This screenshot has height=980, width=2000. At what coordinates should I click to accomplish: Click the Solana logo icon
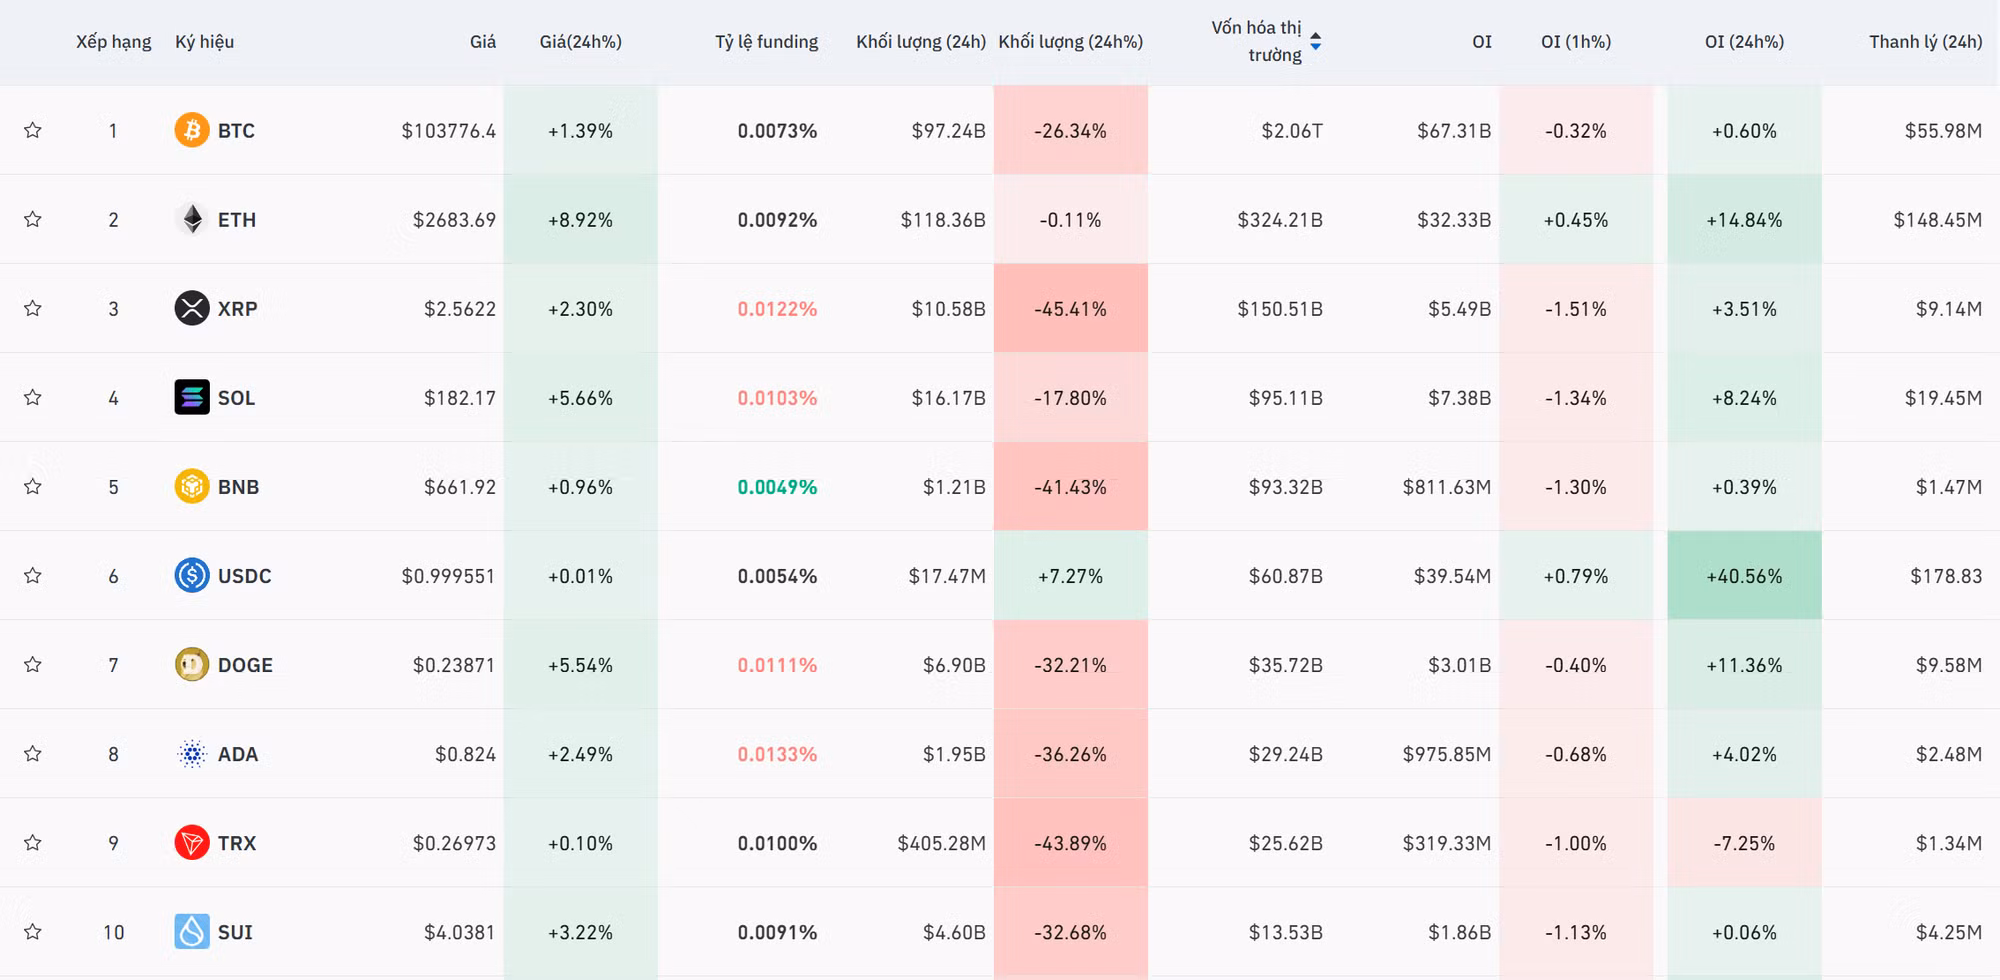[191, 397]
